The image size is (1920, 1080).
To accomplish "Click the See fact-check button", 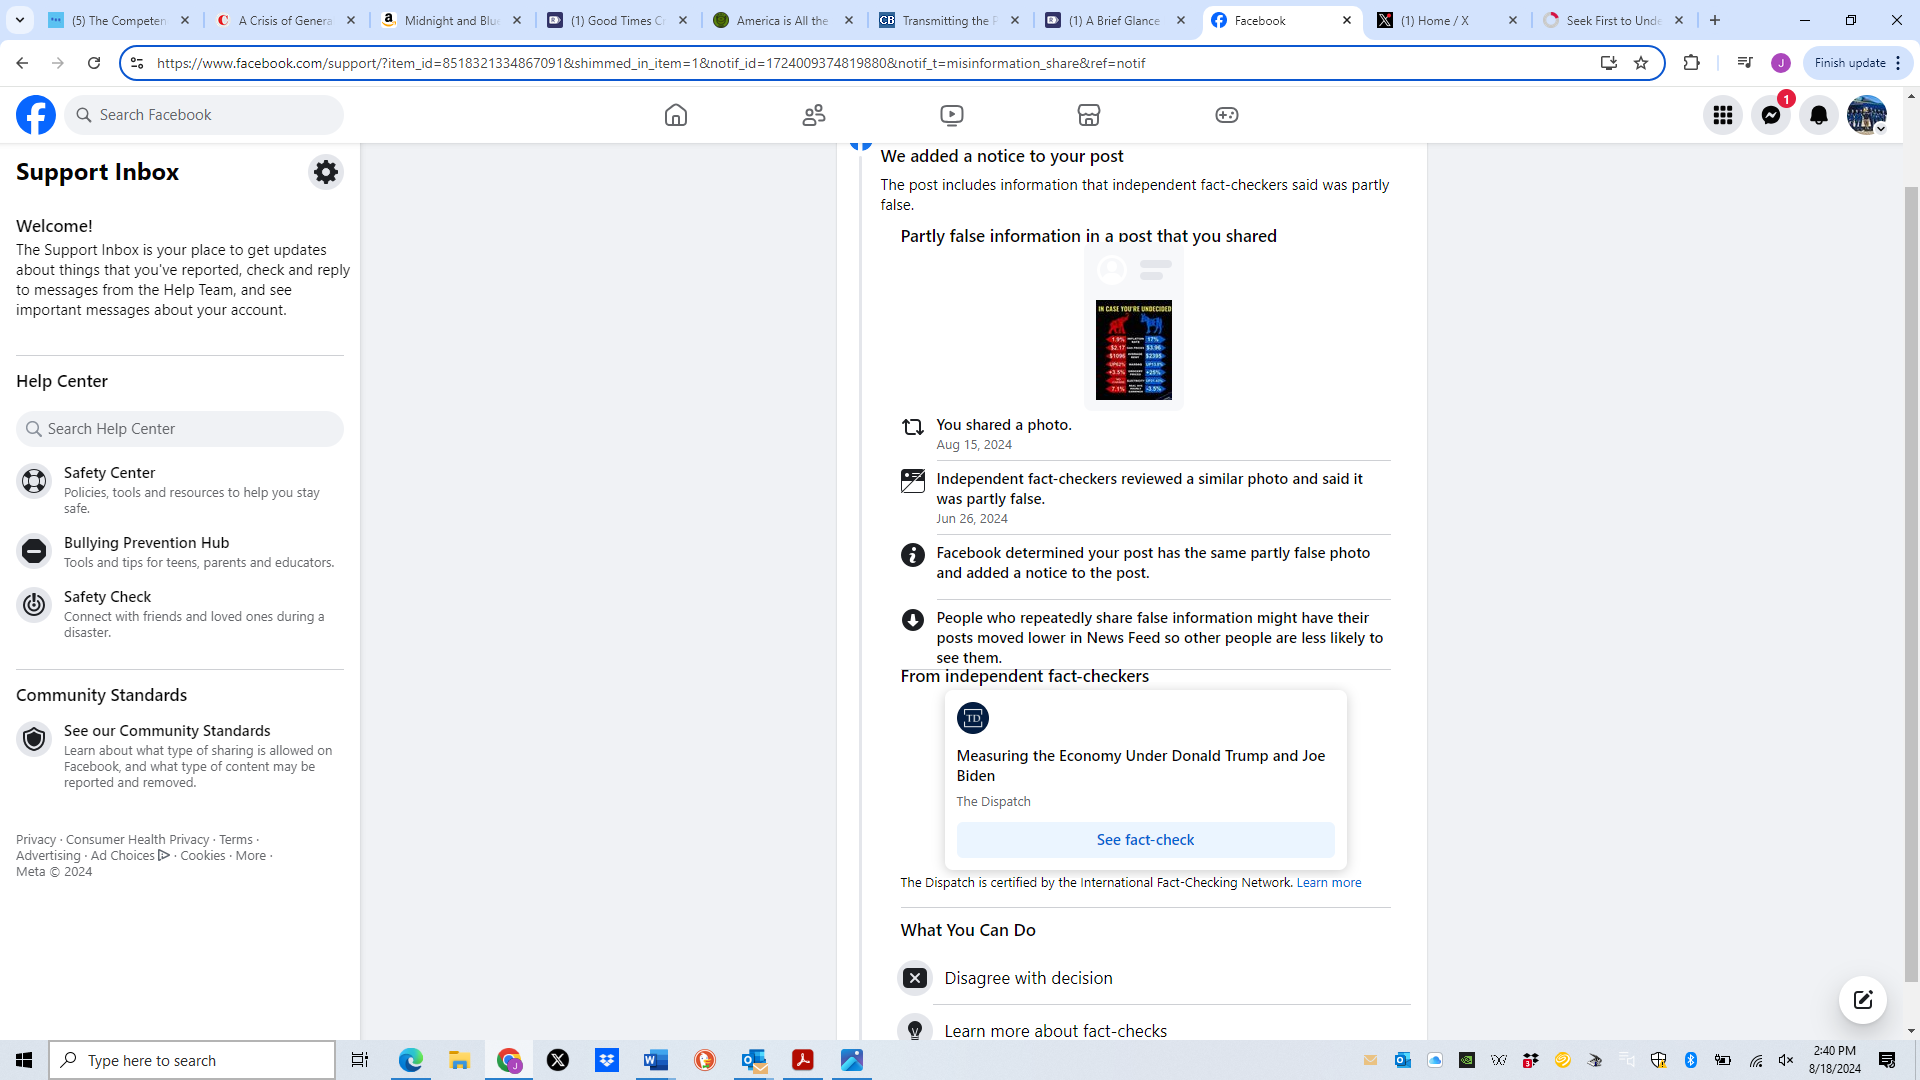I will click(1145, 840).
